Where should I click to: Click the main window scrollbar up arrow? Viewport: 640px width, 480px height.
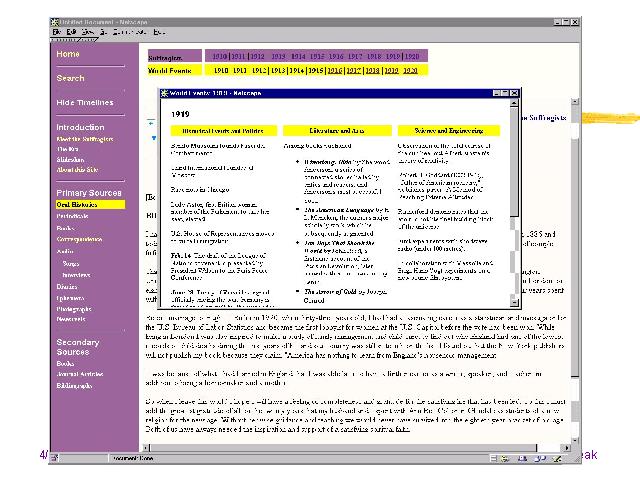coord(575,101)
